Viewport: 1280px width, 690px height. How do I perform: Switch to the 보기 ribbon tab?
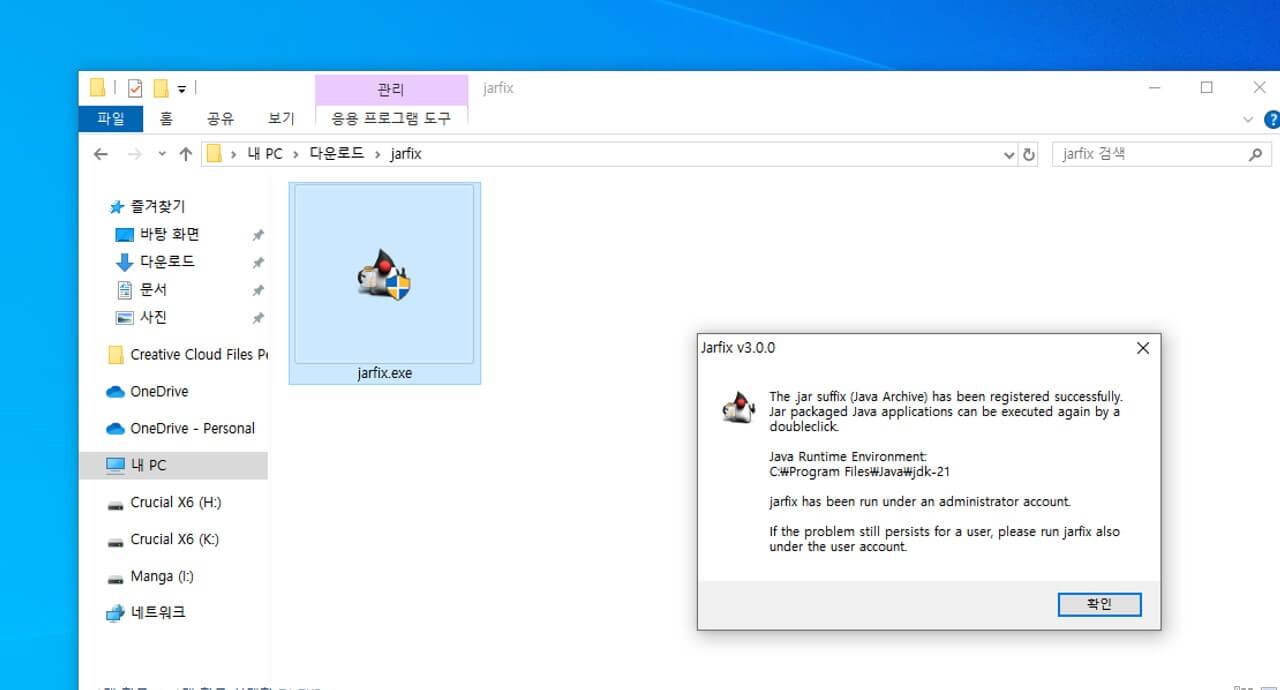point(281,118)
